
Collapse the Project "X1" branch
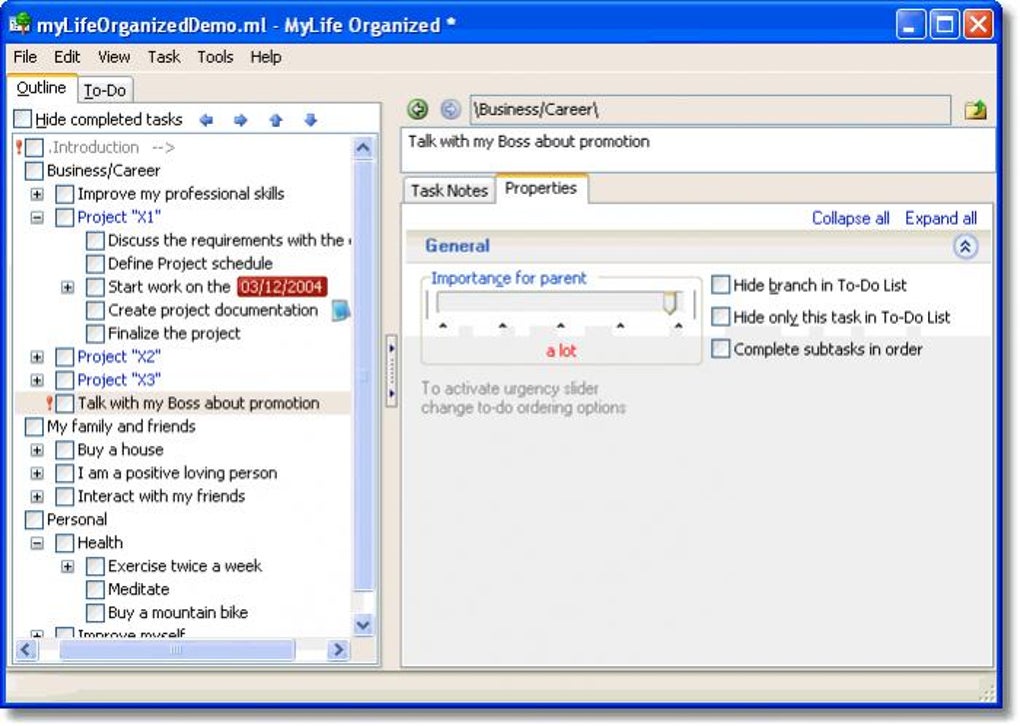click(37, 218)
